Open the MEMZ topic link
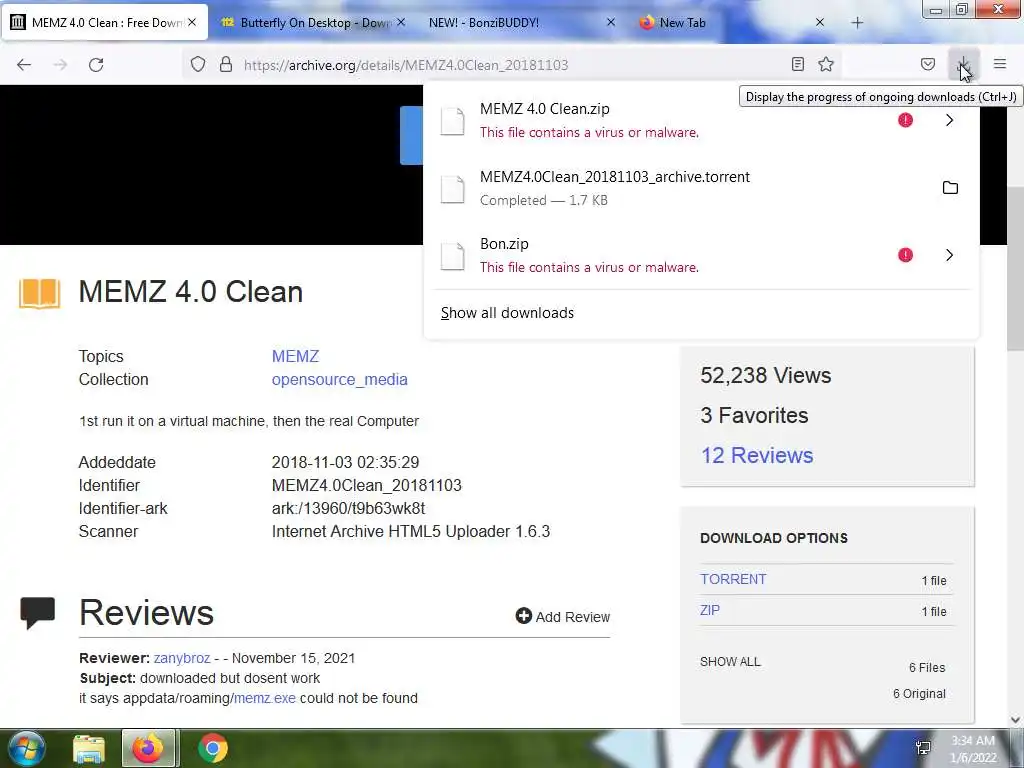The height and width of the screenshot is (768, 1024). point(295,357)
